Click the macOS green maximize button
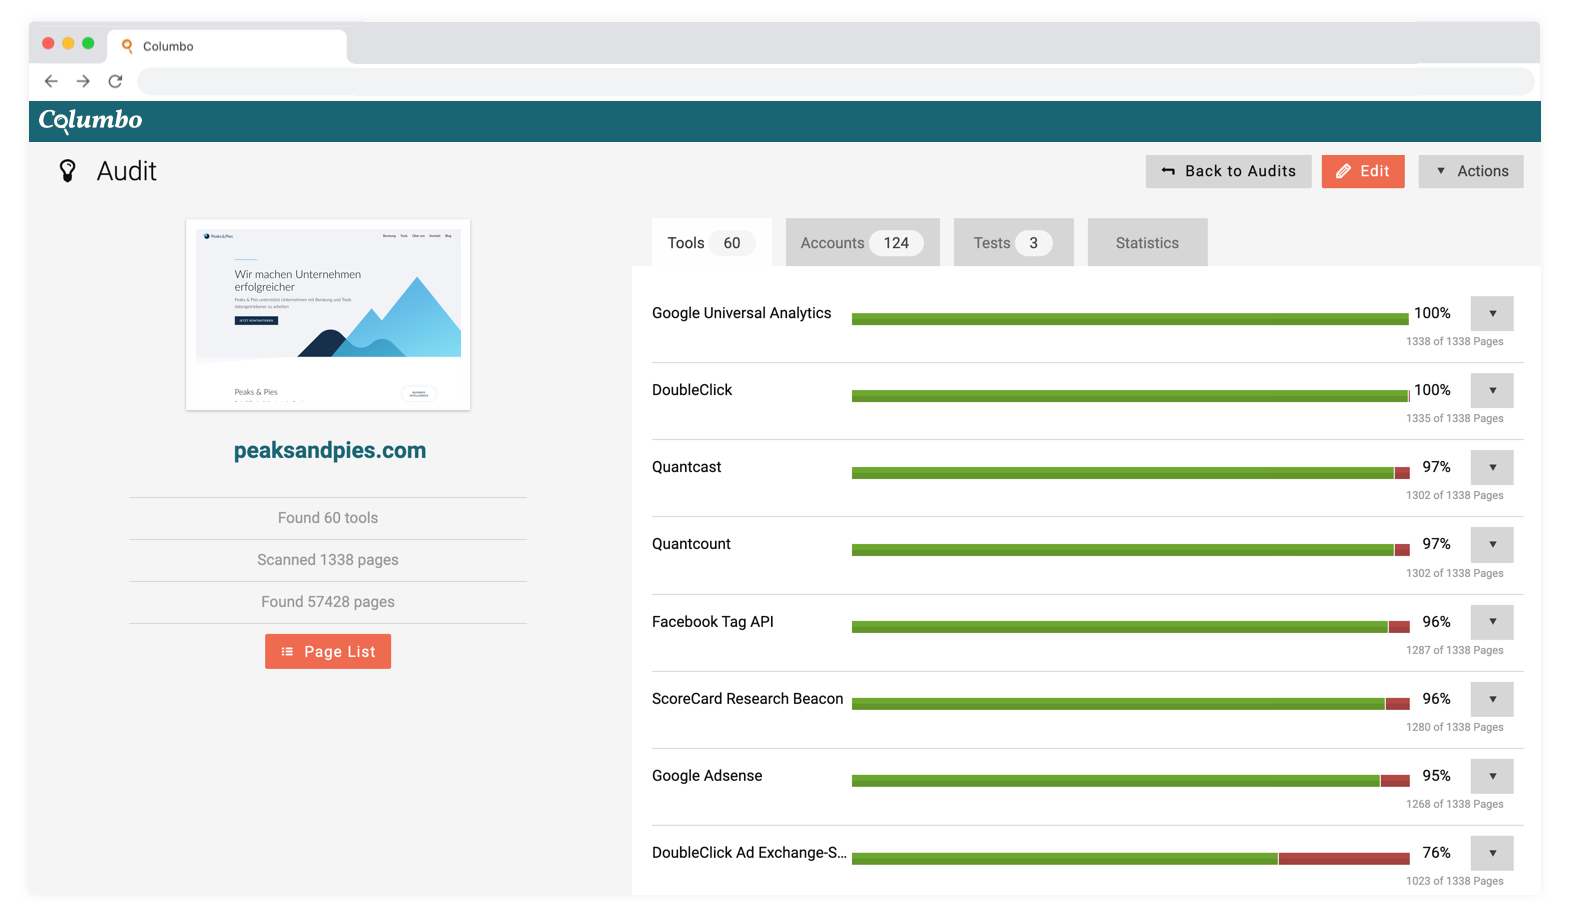 tap(88, 43)
